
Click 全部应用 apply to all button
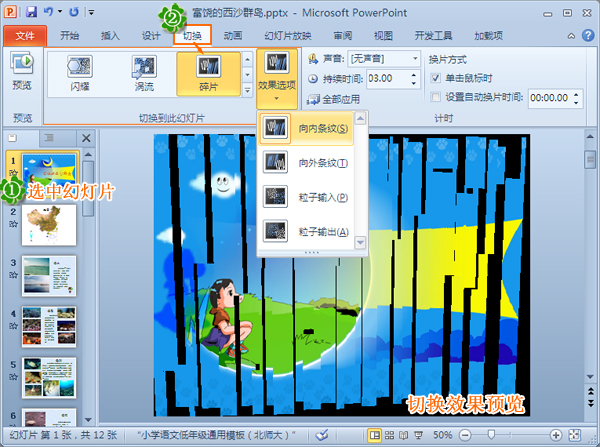click(334, 100)
